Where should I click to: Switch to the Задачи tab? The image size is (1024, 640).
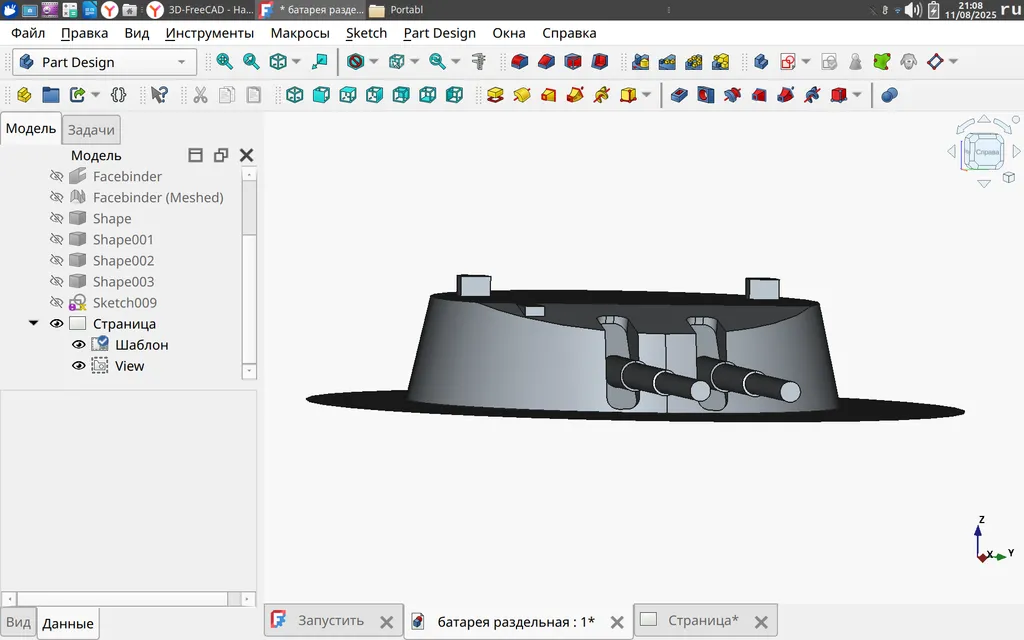click(x=91, y=130)
